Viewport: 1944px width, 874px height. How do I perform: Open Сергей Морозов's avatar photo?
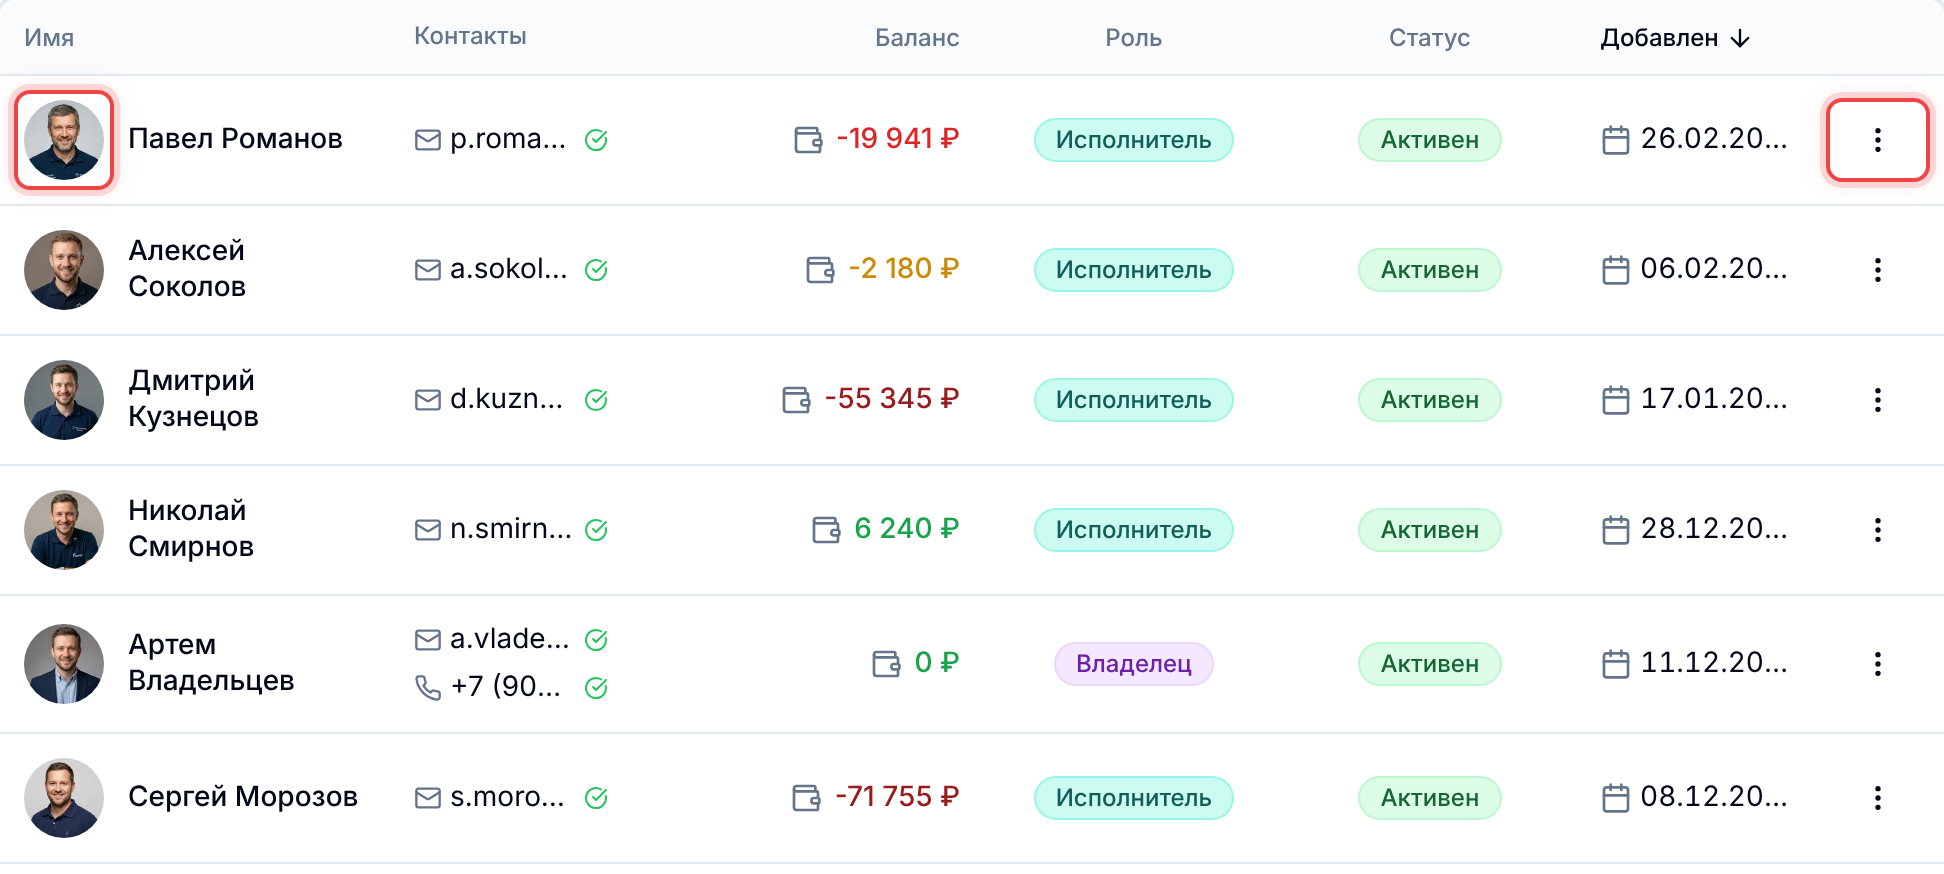(64, 798)
